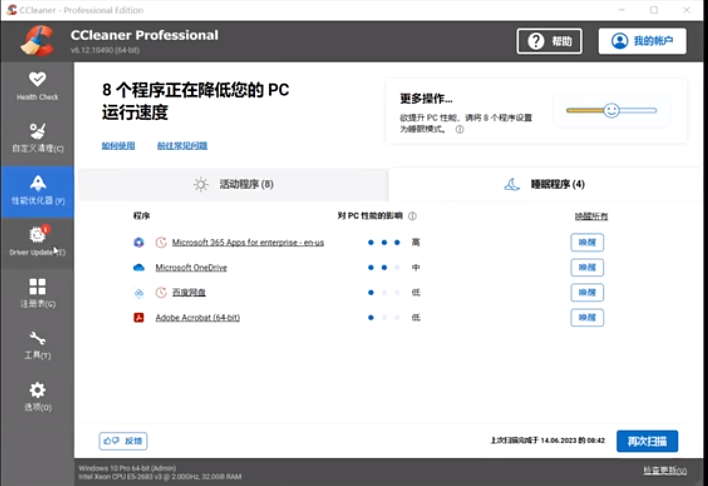708x486 pixels.
Task: Click the CCleaner logo in header
Action: pyautogui.click(x=37, y=41)
